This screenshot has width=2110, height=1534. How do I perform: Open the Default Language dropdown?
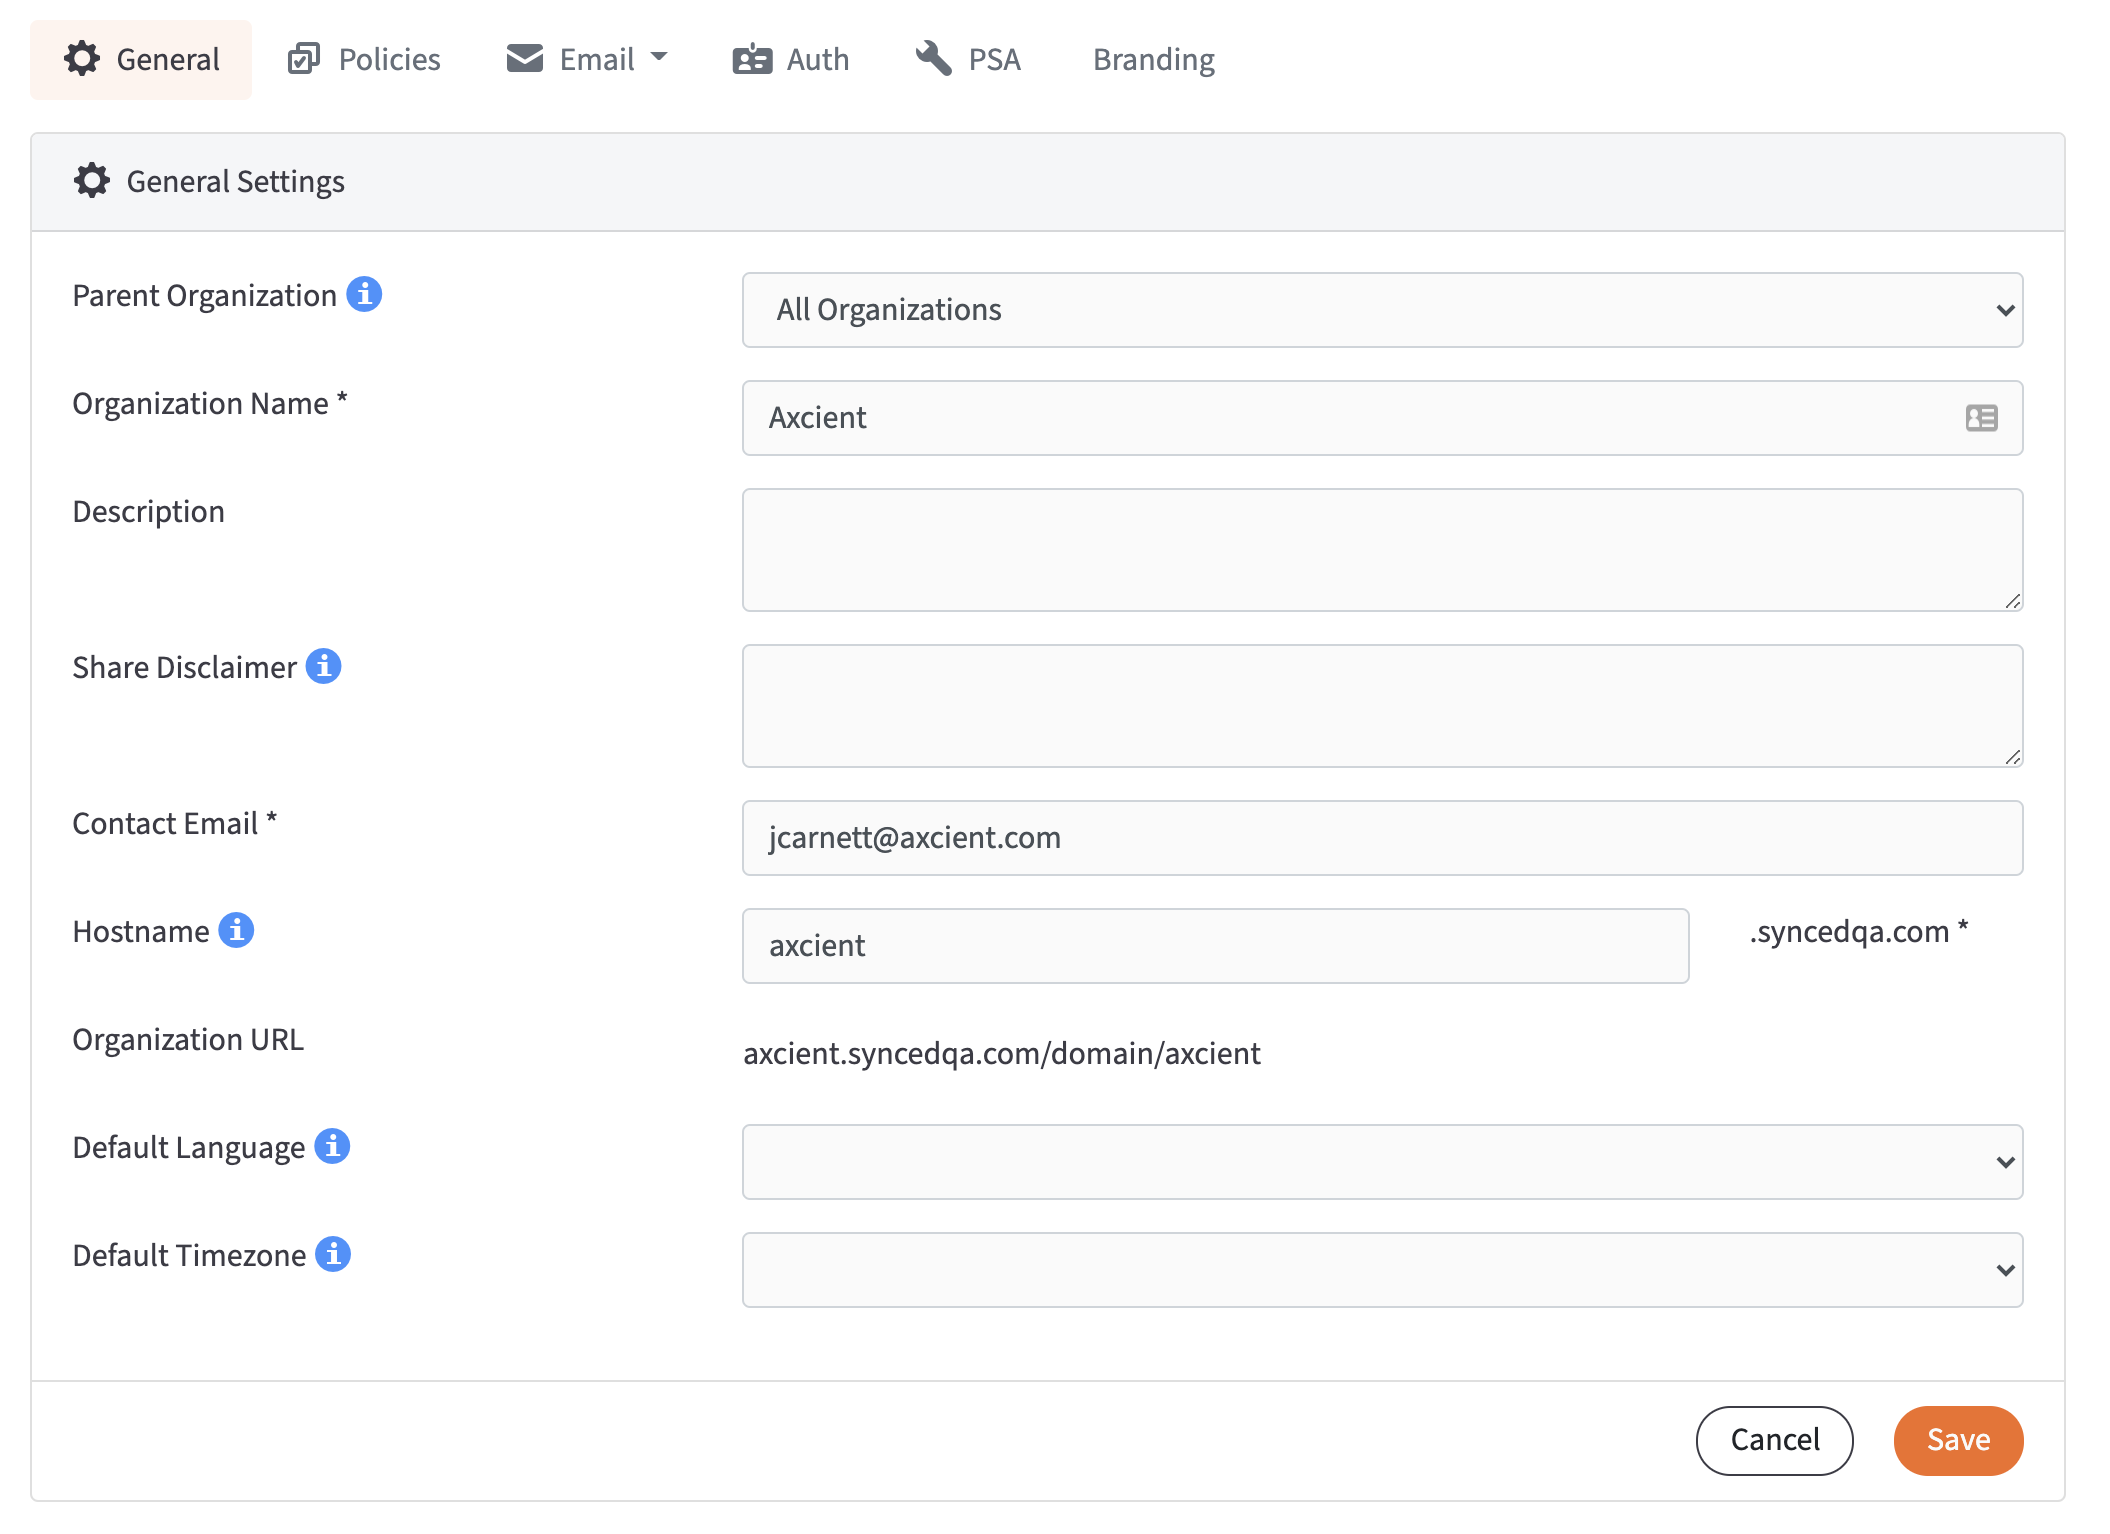coord(1382,1162)
